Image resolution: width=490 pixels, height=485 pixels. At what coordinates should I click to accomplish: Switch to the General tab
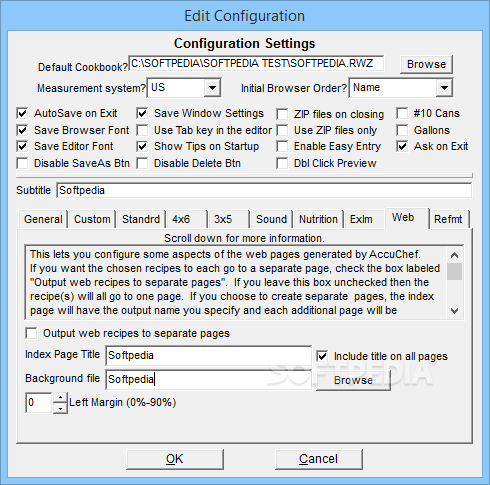point(43,219)
